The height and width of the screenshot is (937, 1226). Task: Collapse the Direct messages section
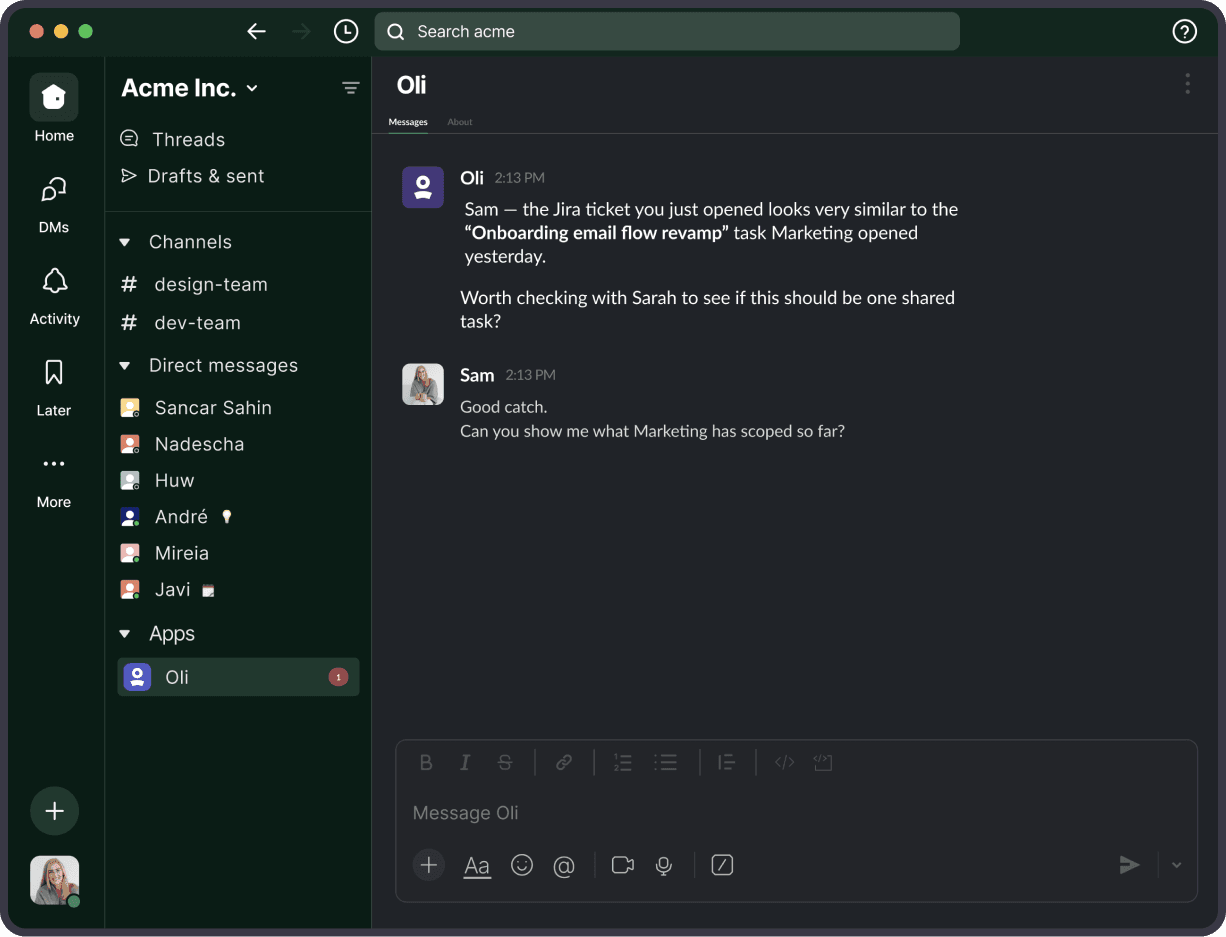pyautogui.click(x=125, y=366)
